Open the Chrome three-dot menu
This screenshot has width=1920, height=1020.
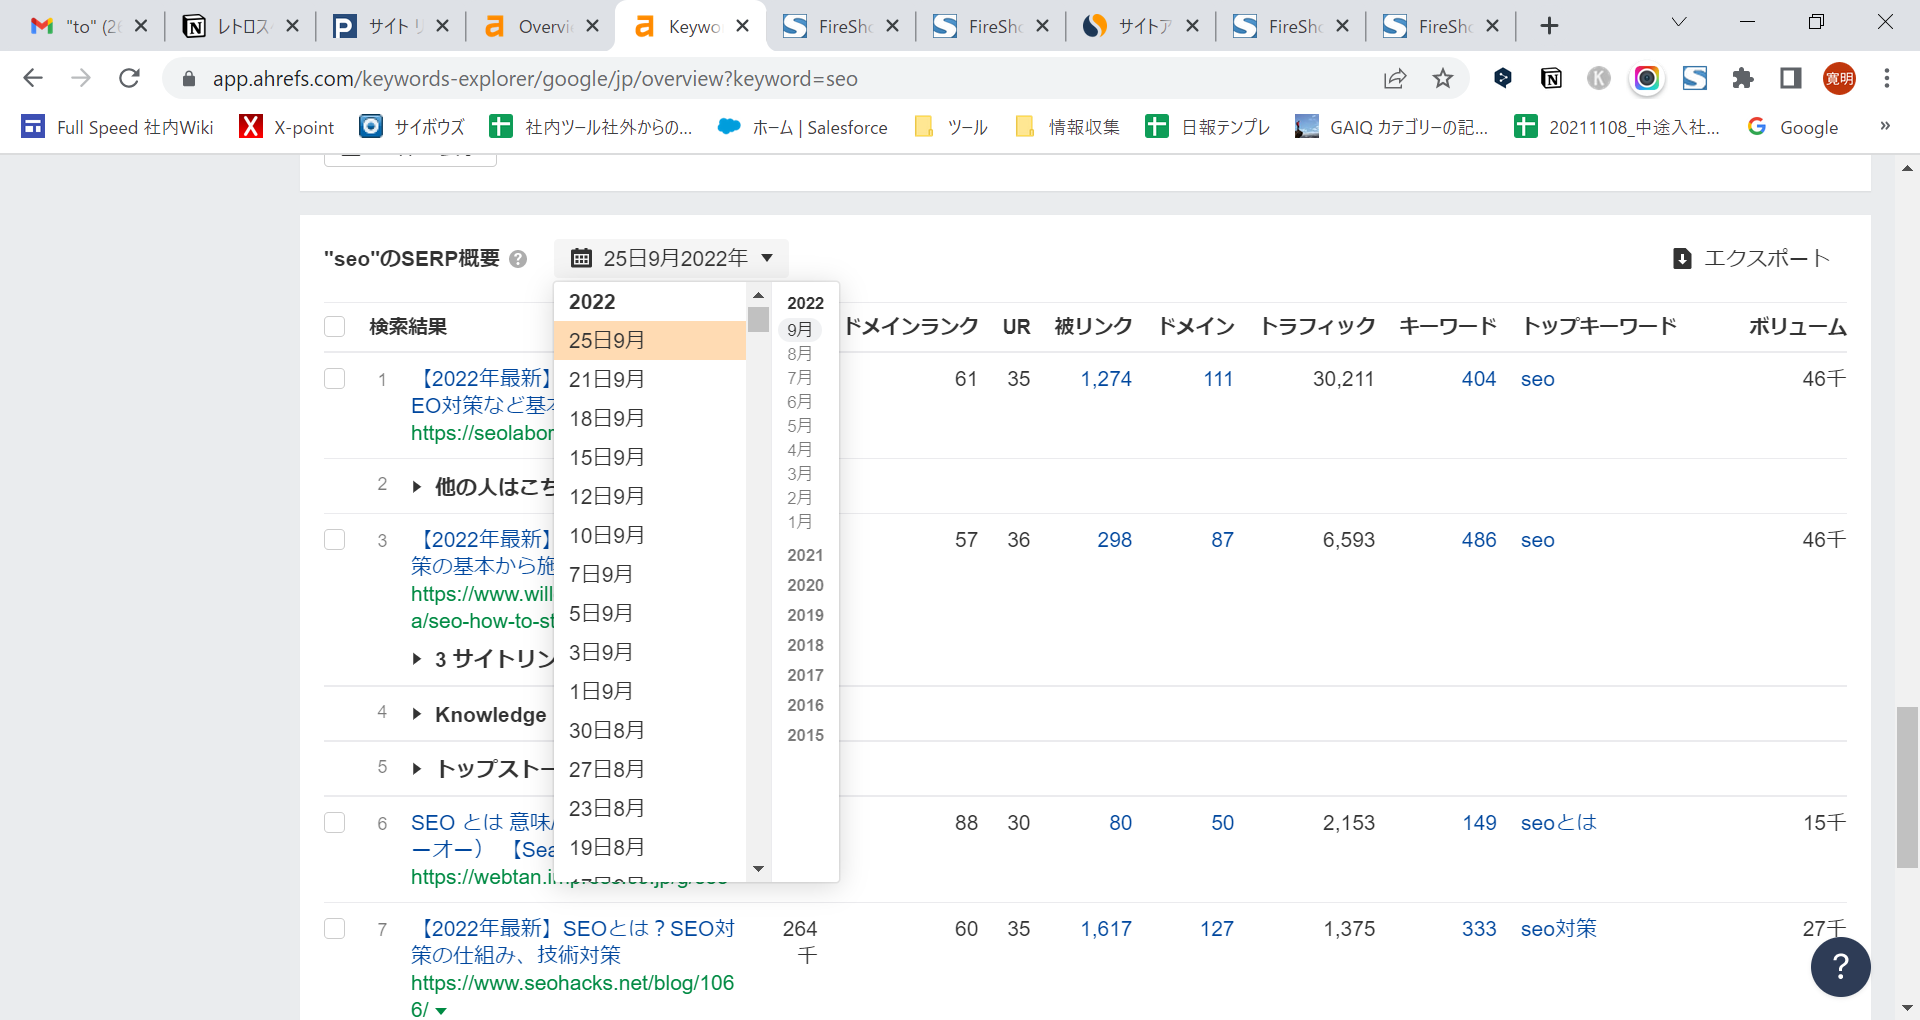click(x=1886, y=78)
